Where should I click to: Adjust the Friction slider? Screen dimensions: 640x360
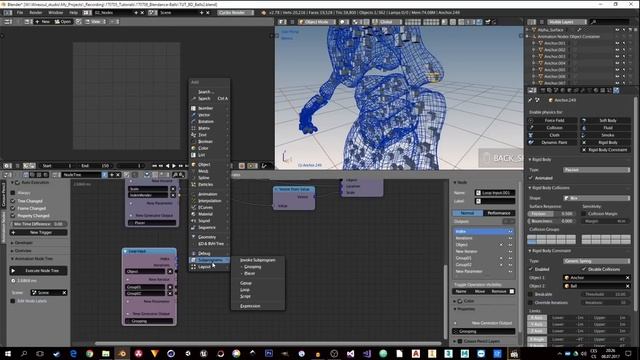[551, 214]
